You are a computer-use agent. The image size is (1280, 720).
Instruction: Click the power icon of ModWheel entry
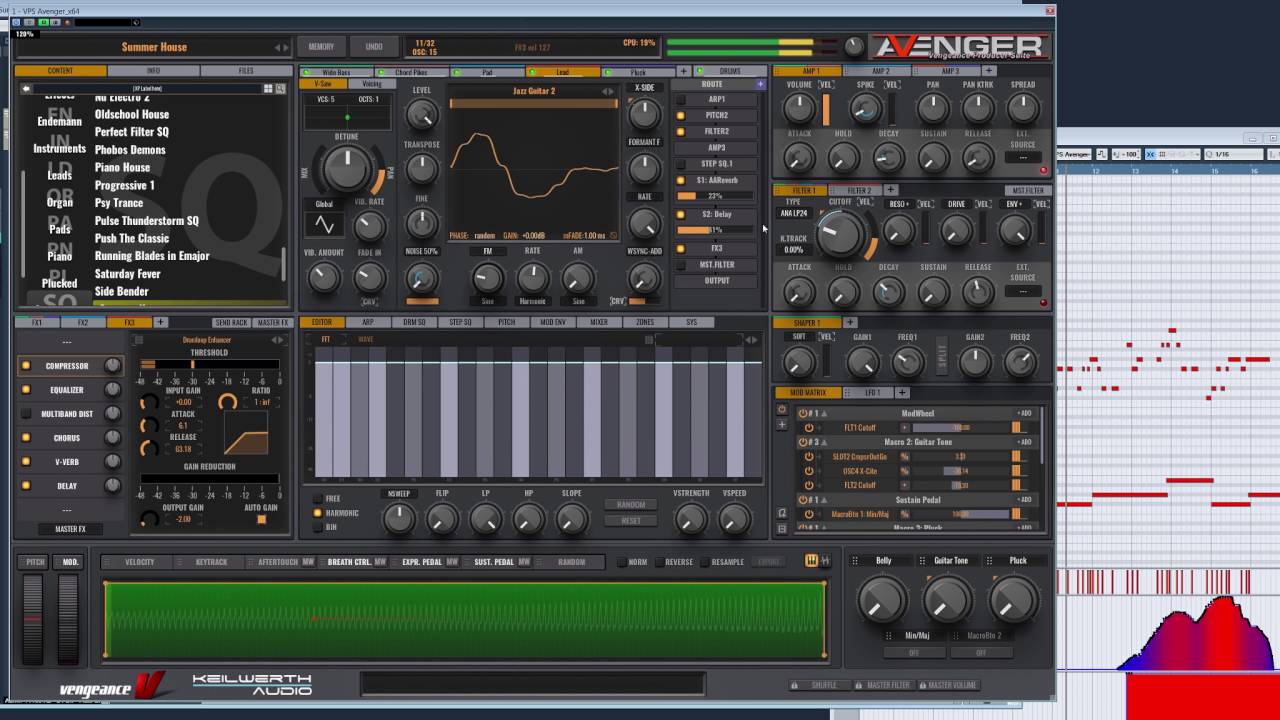click(x=802, y=413)
